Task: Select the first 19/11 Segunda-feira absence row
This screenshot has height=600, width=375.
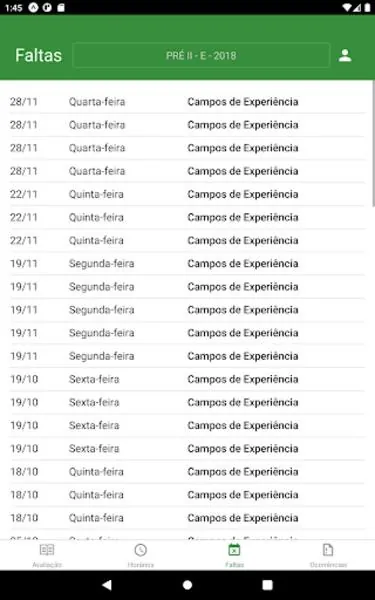Action: (x=188, y=264)
